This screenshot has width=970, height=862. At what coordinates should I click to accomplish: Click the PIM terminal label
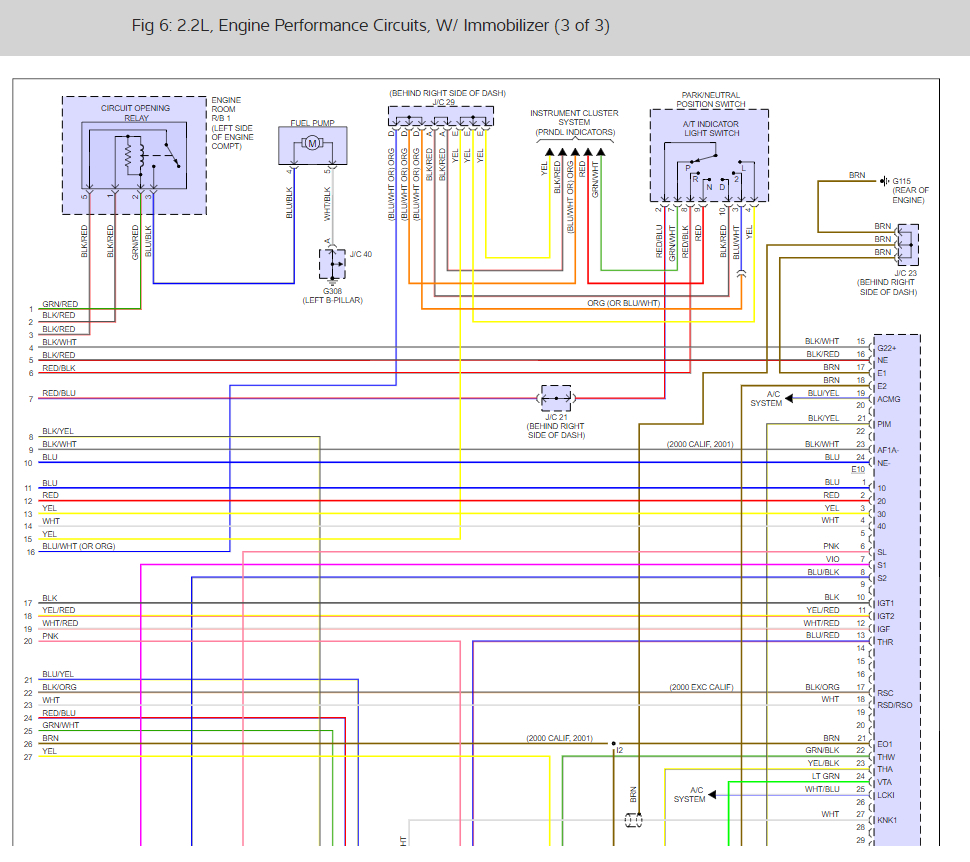[884, 425]
